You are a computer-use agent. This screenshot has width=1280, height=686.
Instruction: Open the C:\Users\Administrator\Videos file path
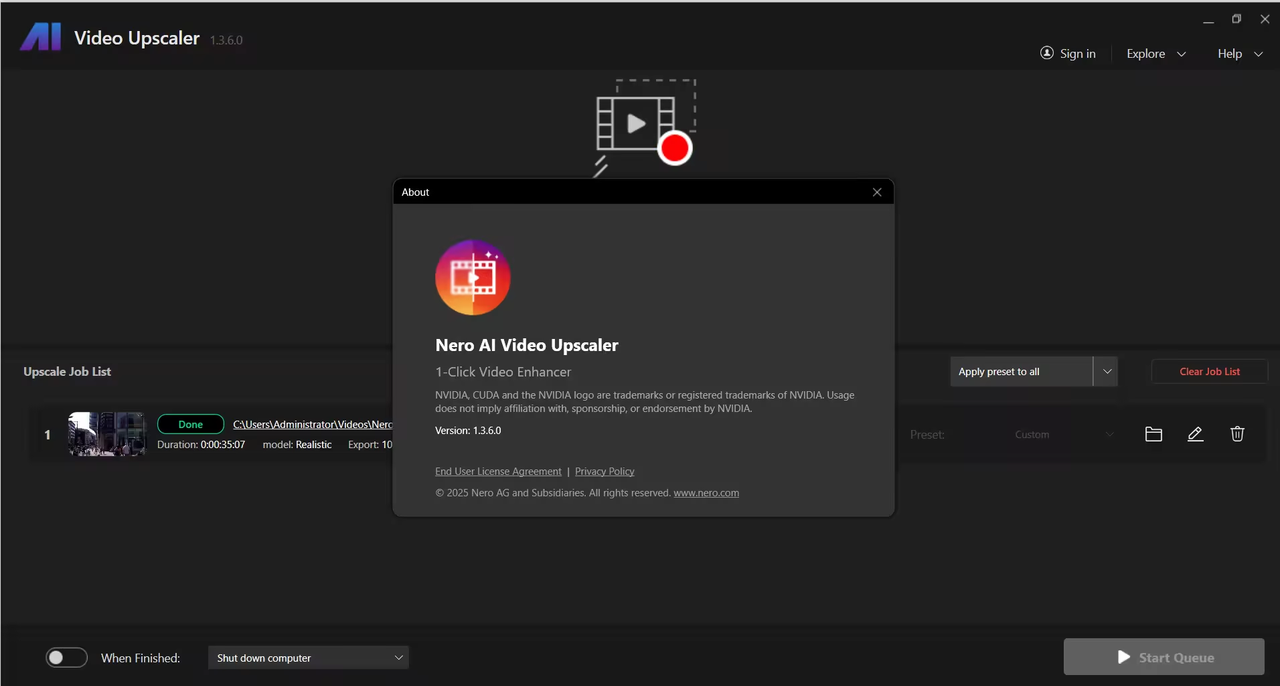[313, 424]
